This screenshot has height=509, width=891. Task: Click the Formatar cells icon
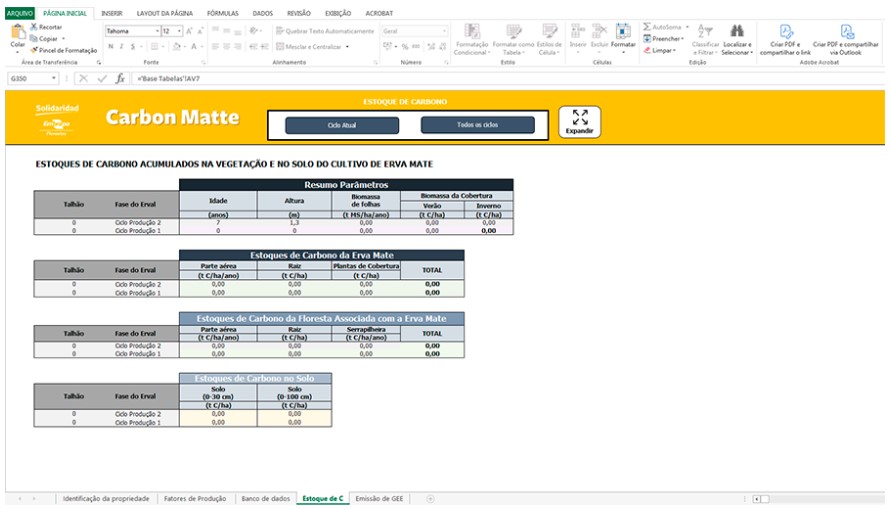coord(623,31)
